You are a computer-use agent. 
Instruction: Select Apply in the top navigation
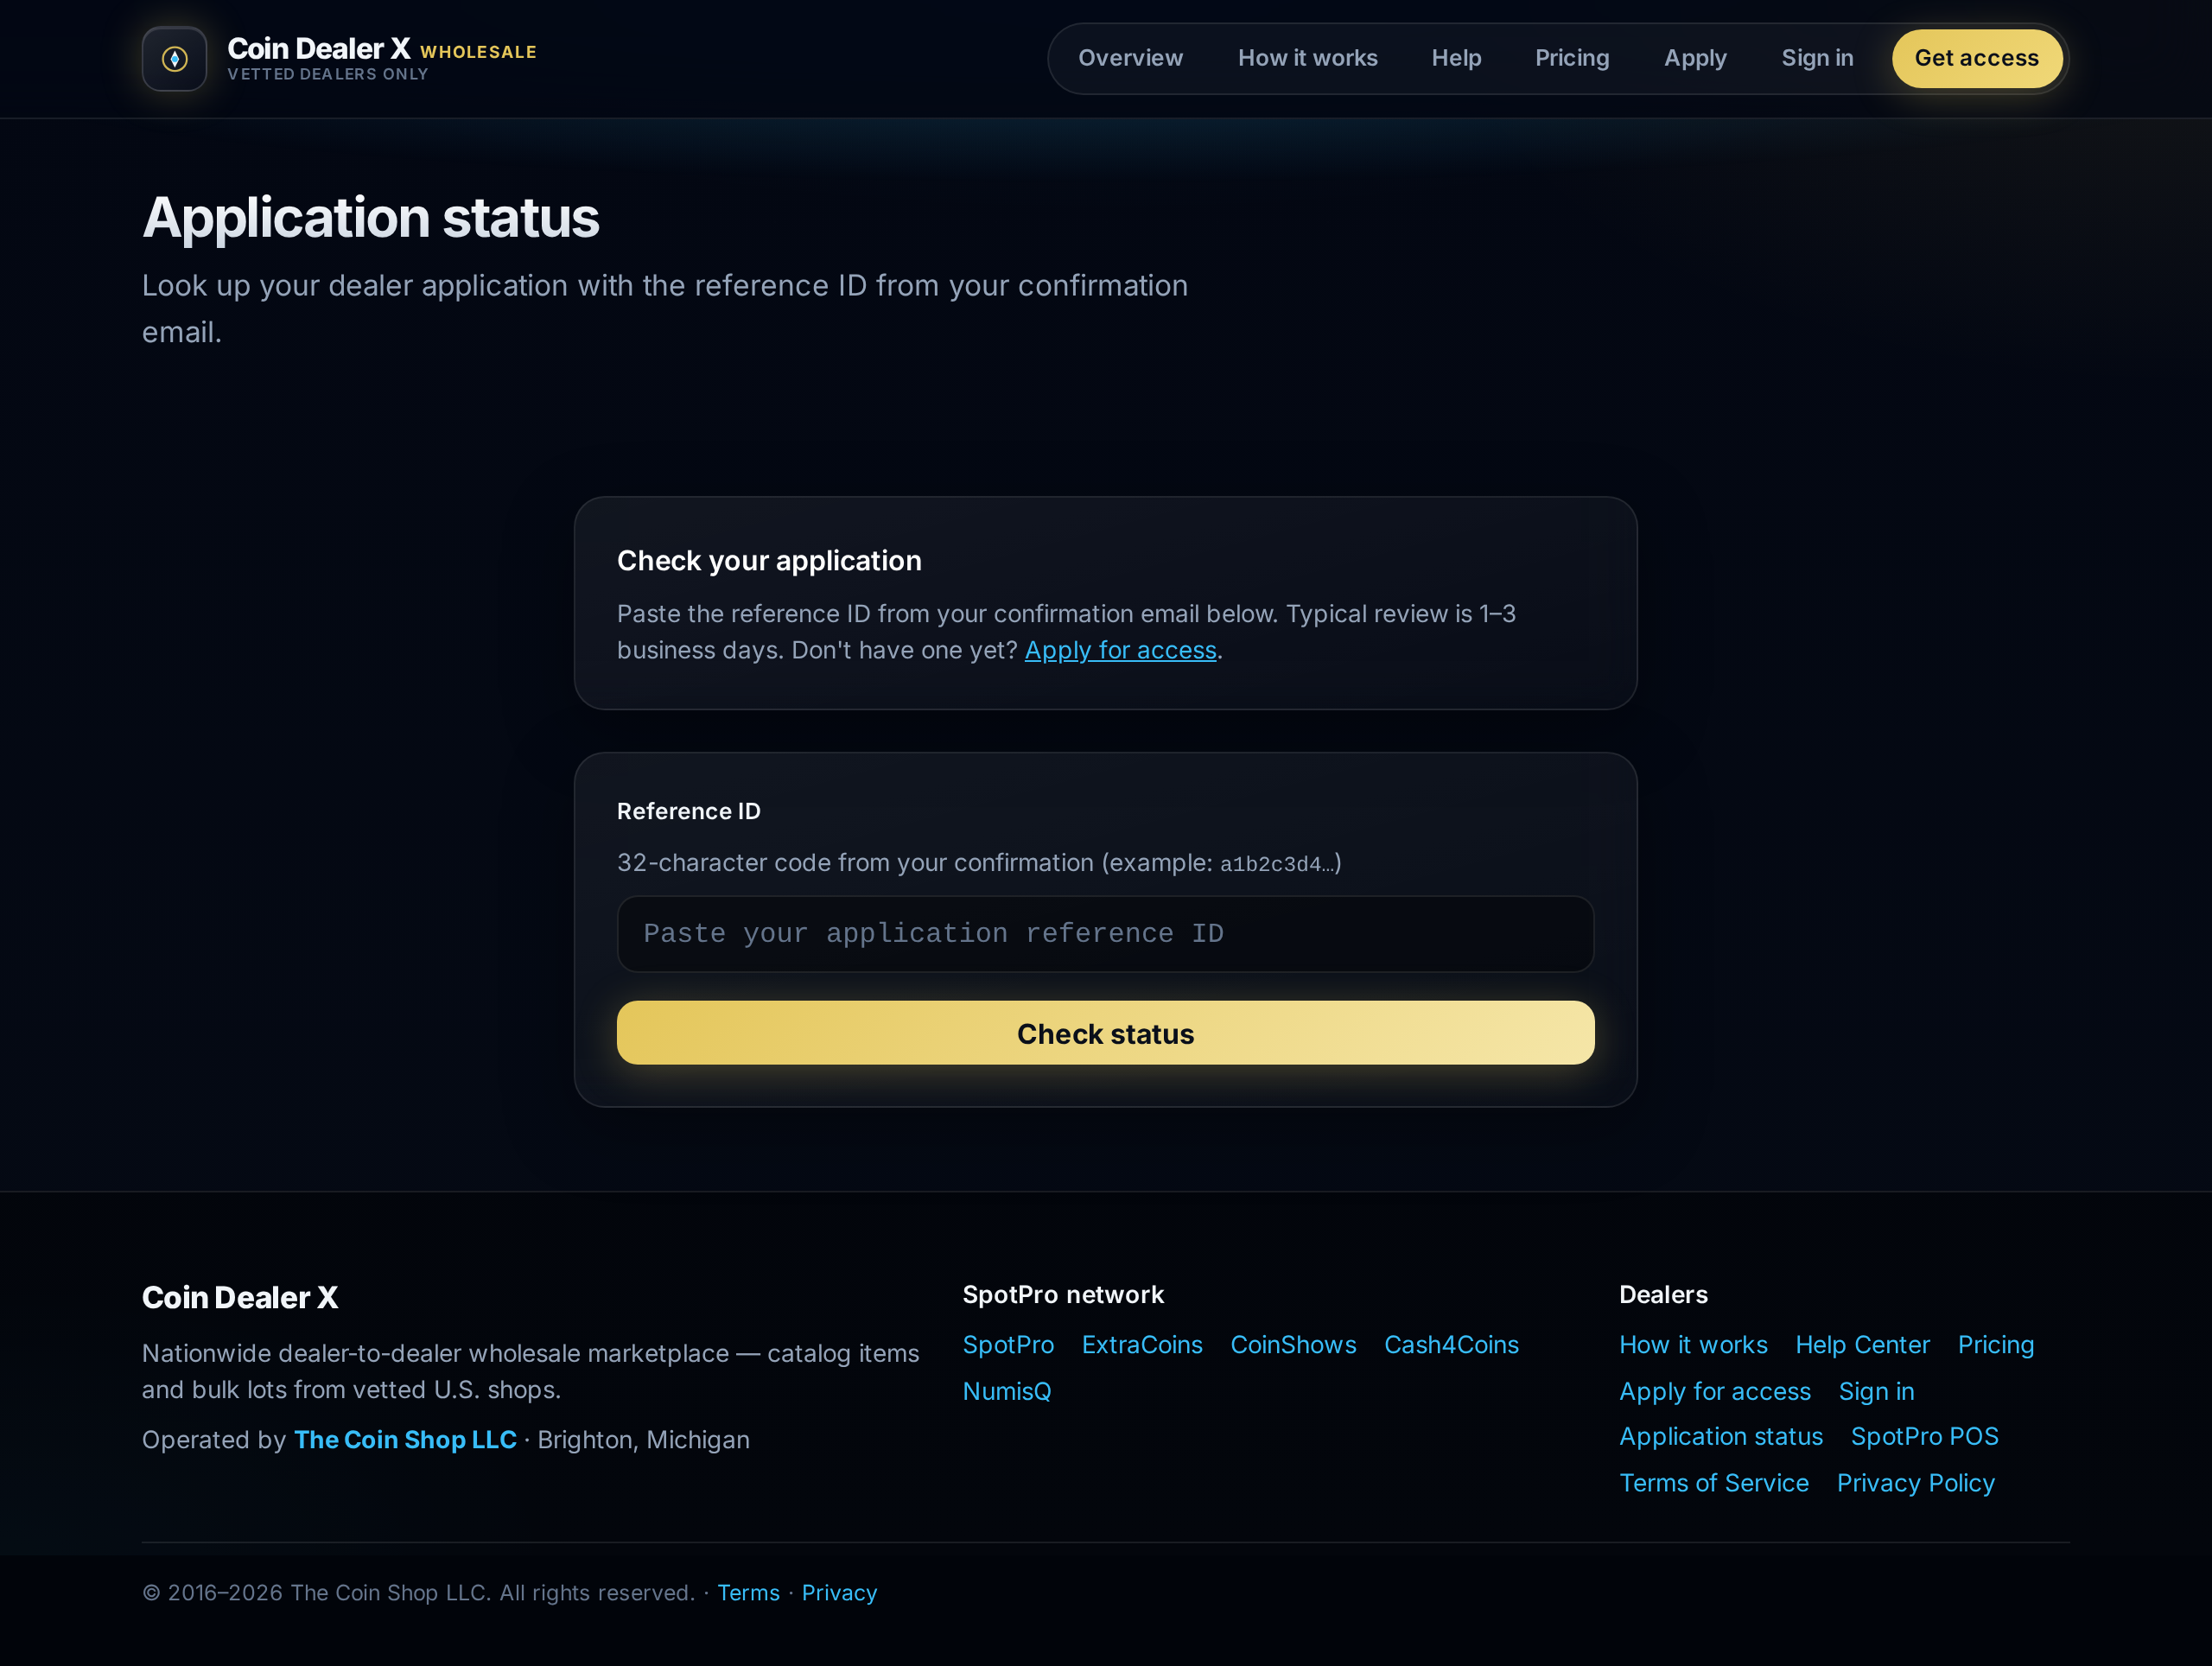[1695, 58]
